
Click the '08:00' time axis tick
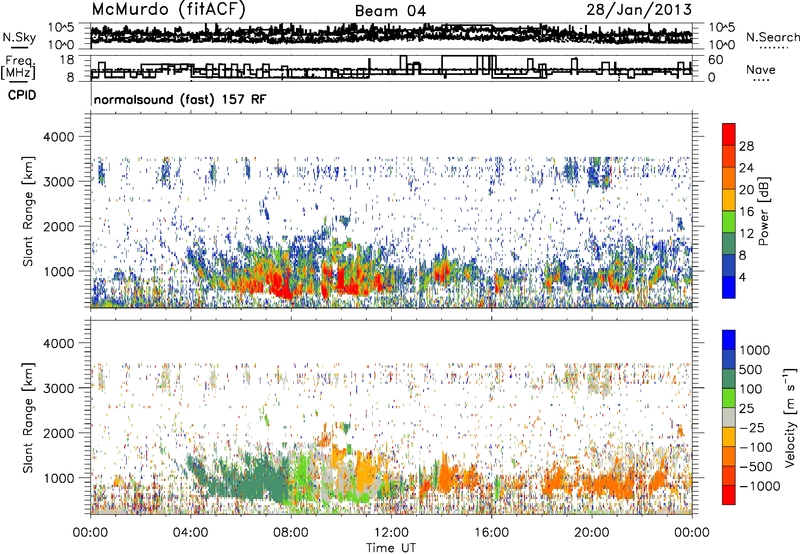291,533
